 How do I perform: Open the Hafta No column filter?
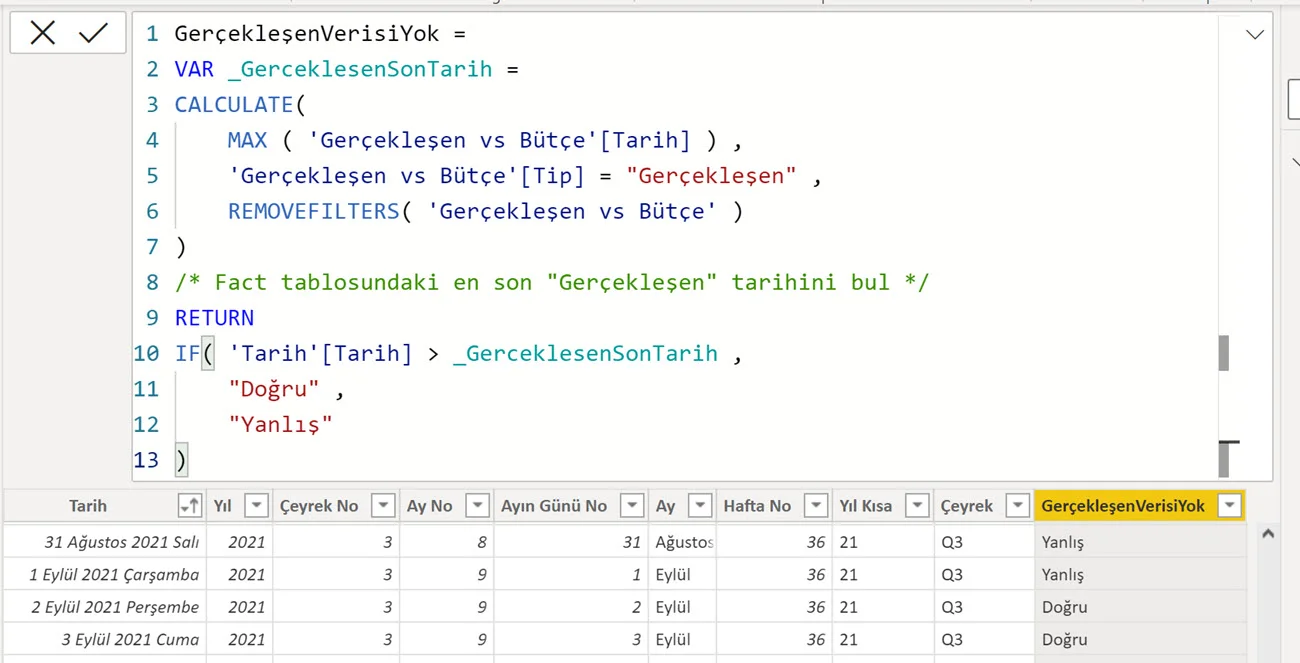tap(816, 507)
